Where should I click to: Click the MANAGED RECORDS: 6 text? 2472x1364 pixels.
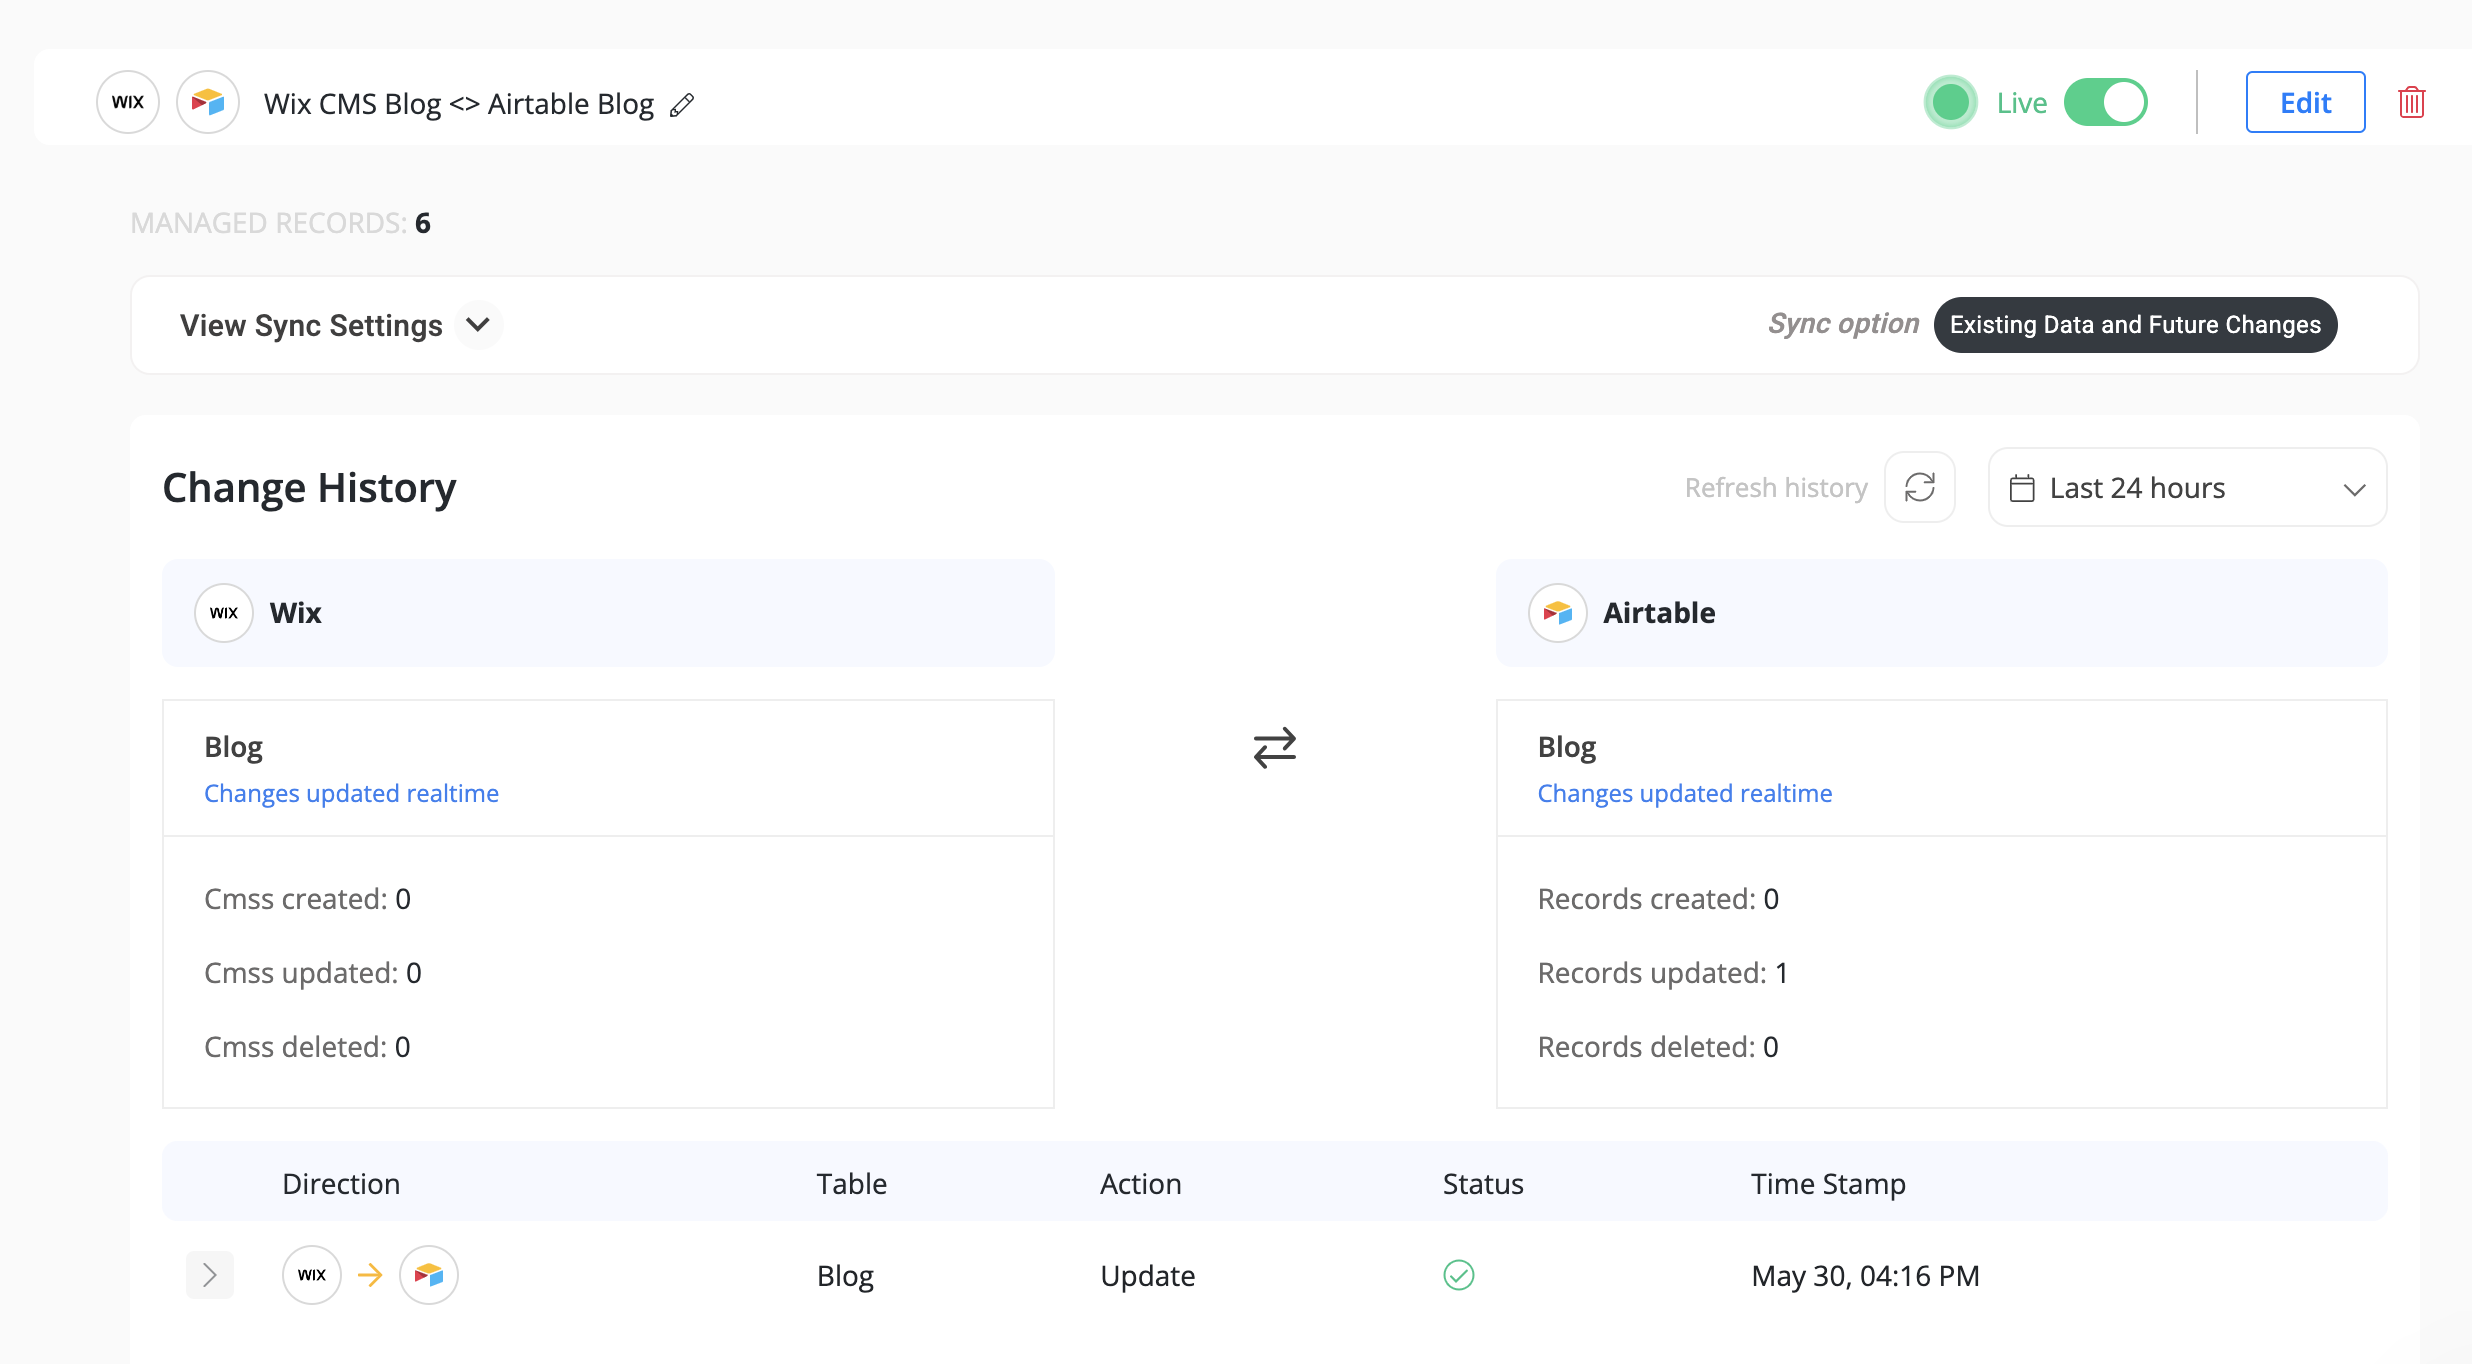pos(281,223)
